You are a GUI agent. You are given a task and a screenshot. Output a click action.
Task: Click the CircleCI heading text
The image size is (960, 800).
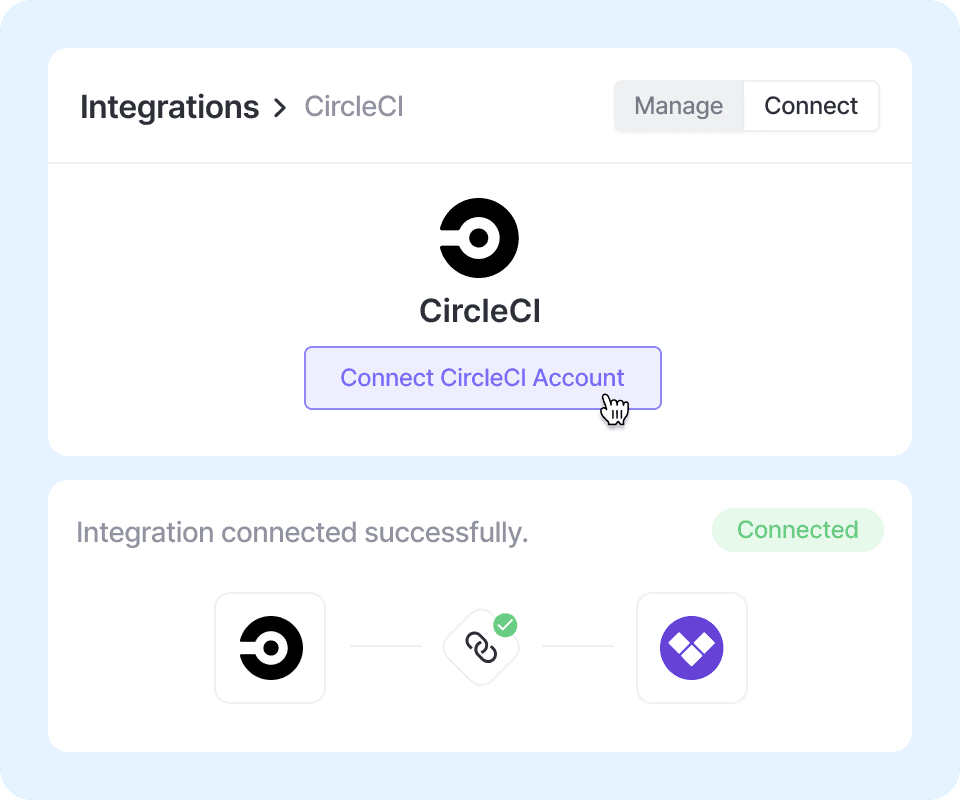[x=480, y=311]
